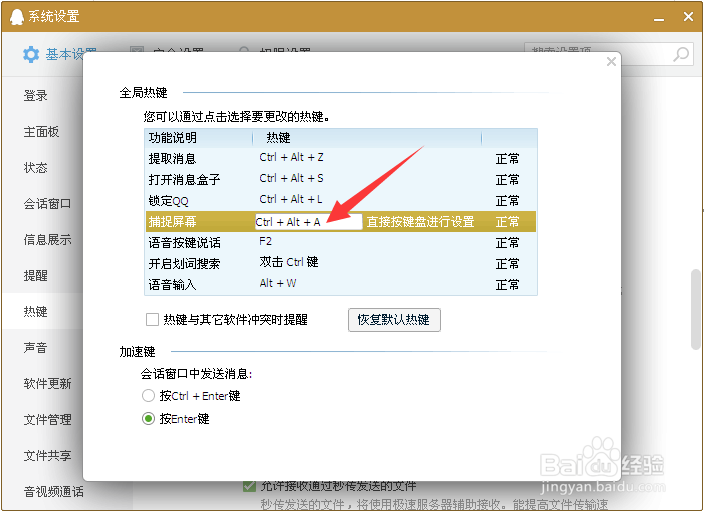Click the search magnifier icon
Viewport: 704px width, 512px height.
coord(681,54)
